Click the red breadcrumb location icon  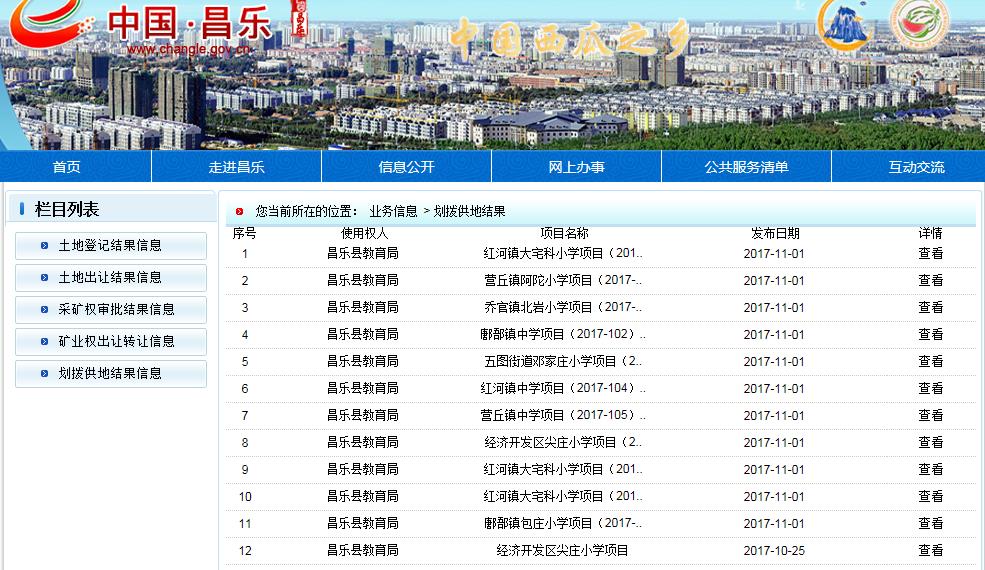pos(239,212)
